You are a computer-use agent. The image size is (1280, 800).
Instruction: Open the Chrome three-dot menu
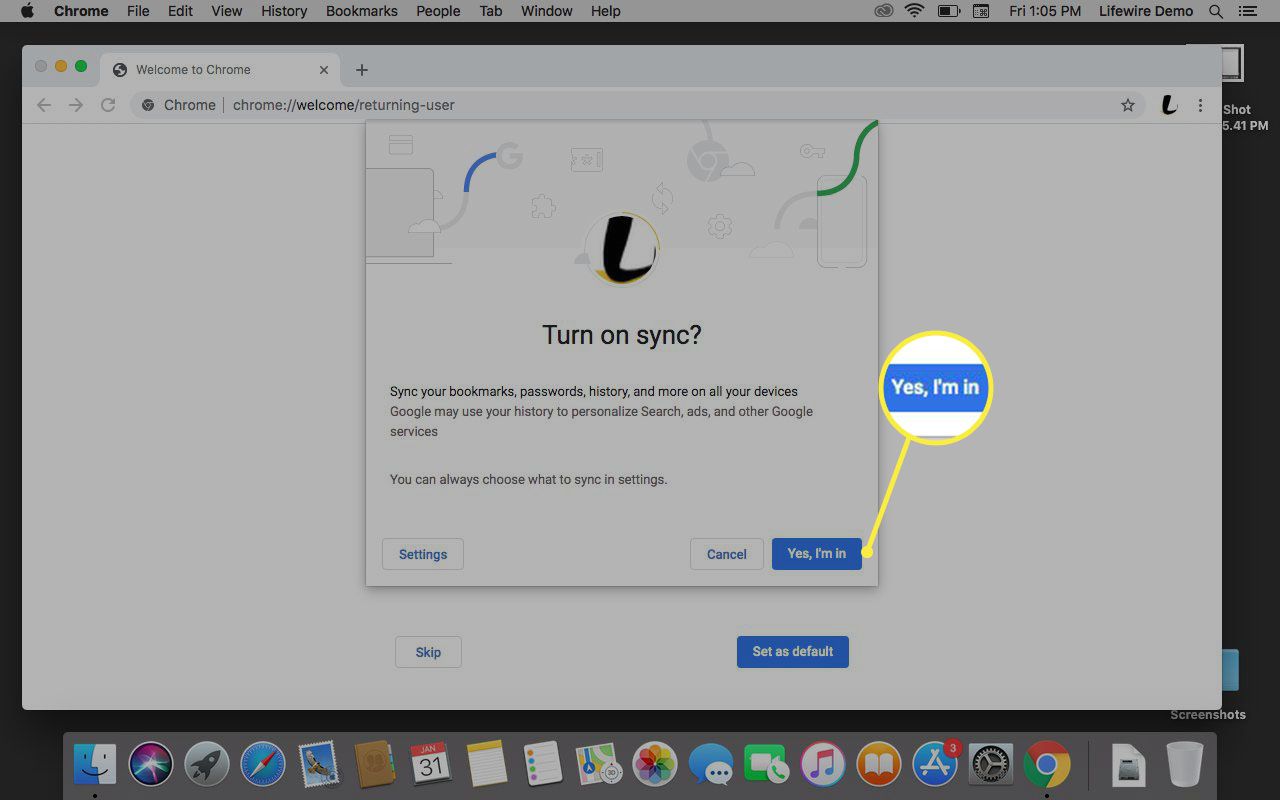point(1201,105)
